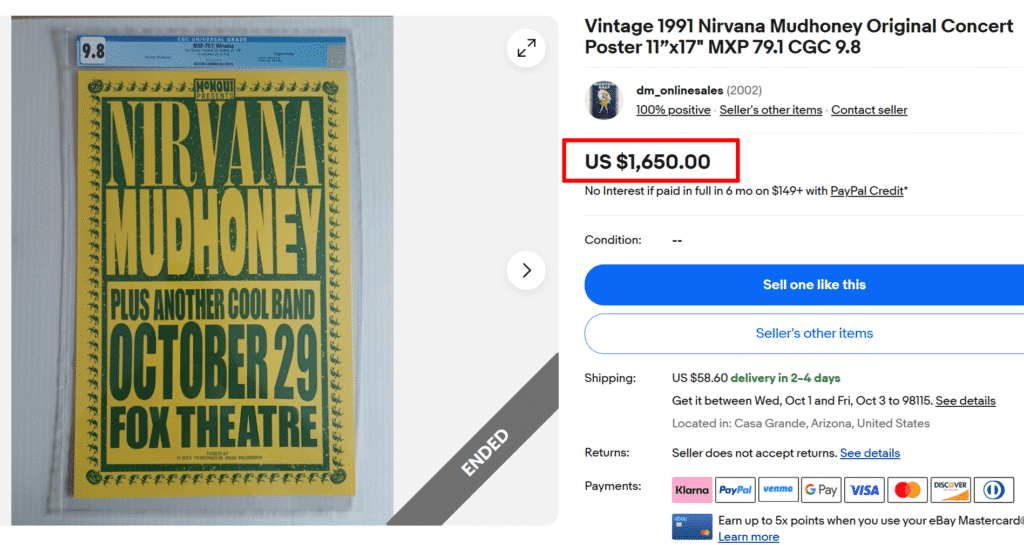The image size is (1024, 545).
Task: Go to the next listing photo
Action: [526, 270]
